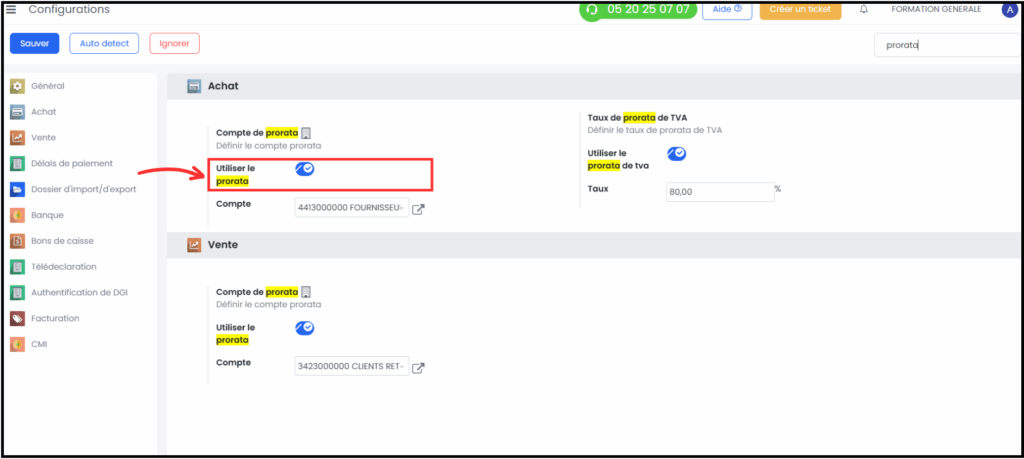
Task: Click the Vente chart icon in sidebar
Action: 18,138
